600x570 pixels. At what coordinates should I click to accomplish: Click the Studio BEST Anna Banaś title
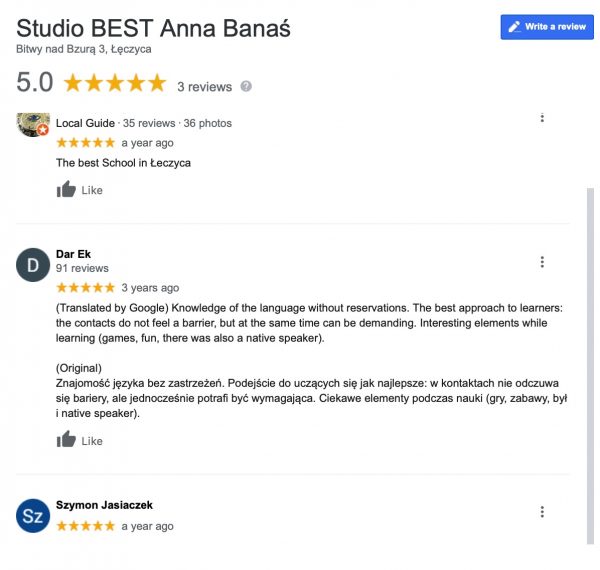coord(153,27)
